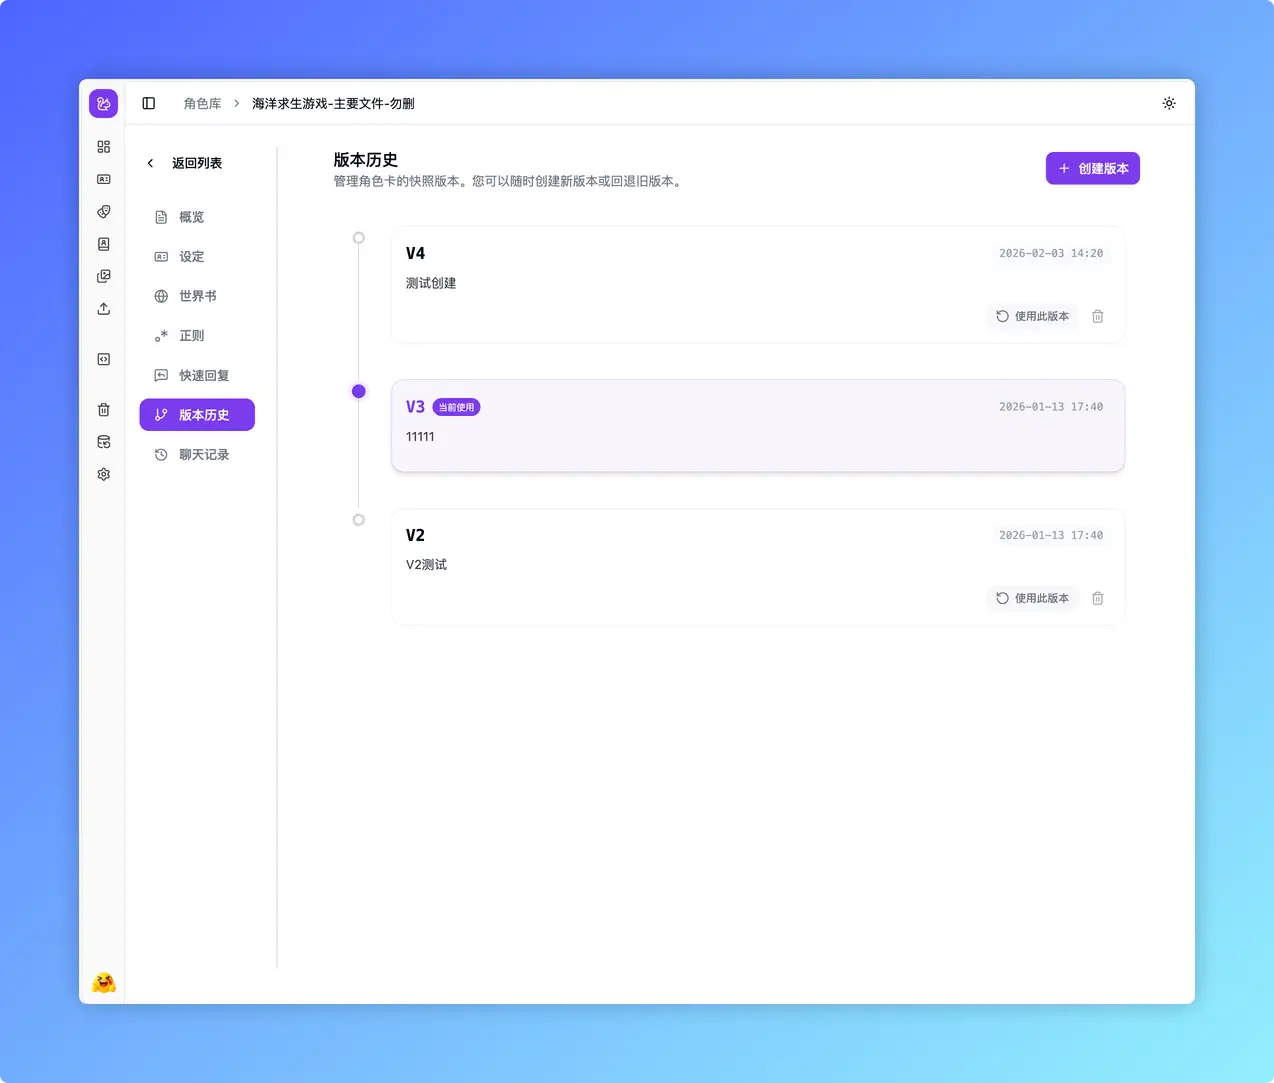Click the timestamp 2026-02-03 14:20
Viewport: 1274px width, 1083px height.
(x=1051, y=253)
